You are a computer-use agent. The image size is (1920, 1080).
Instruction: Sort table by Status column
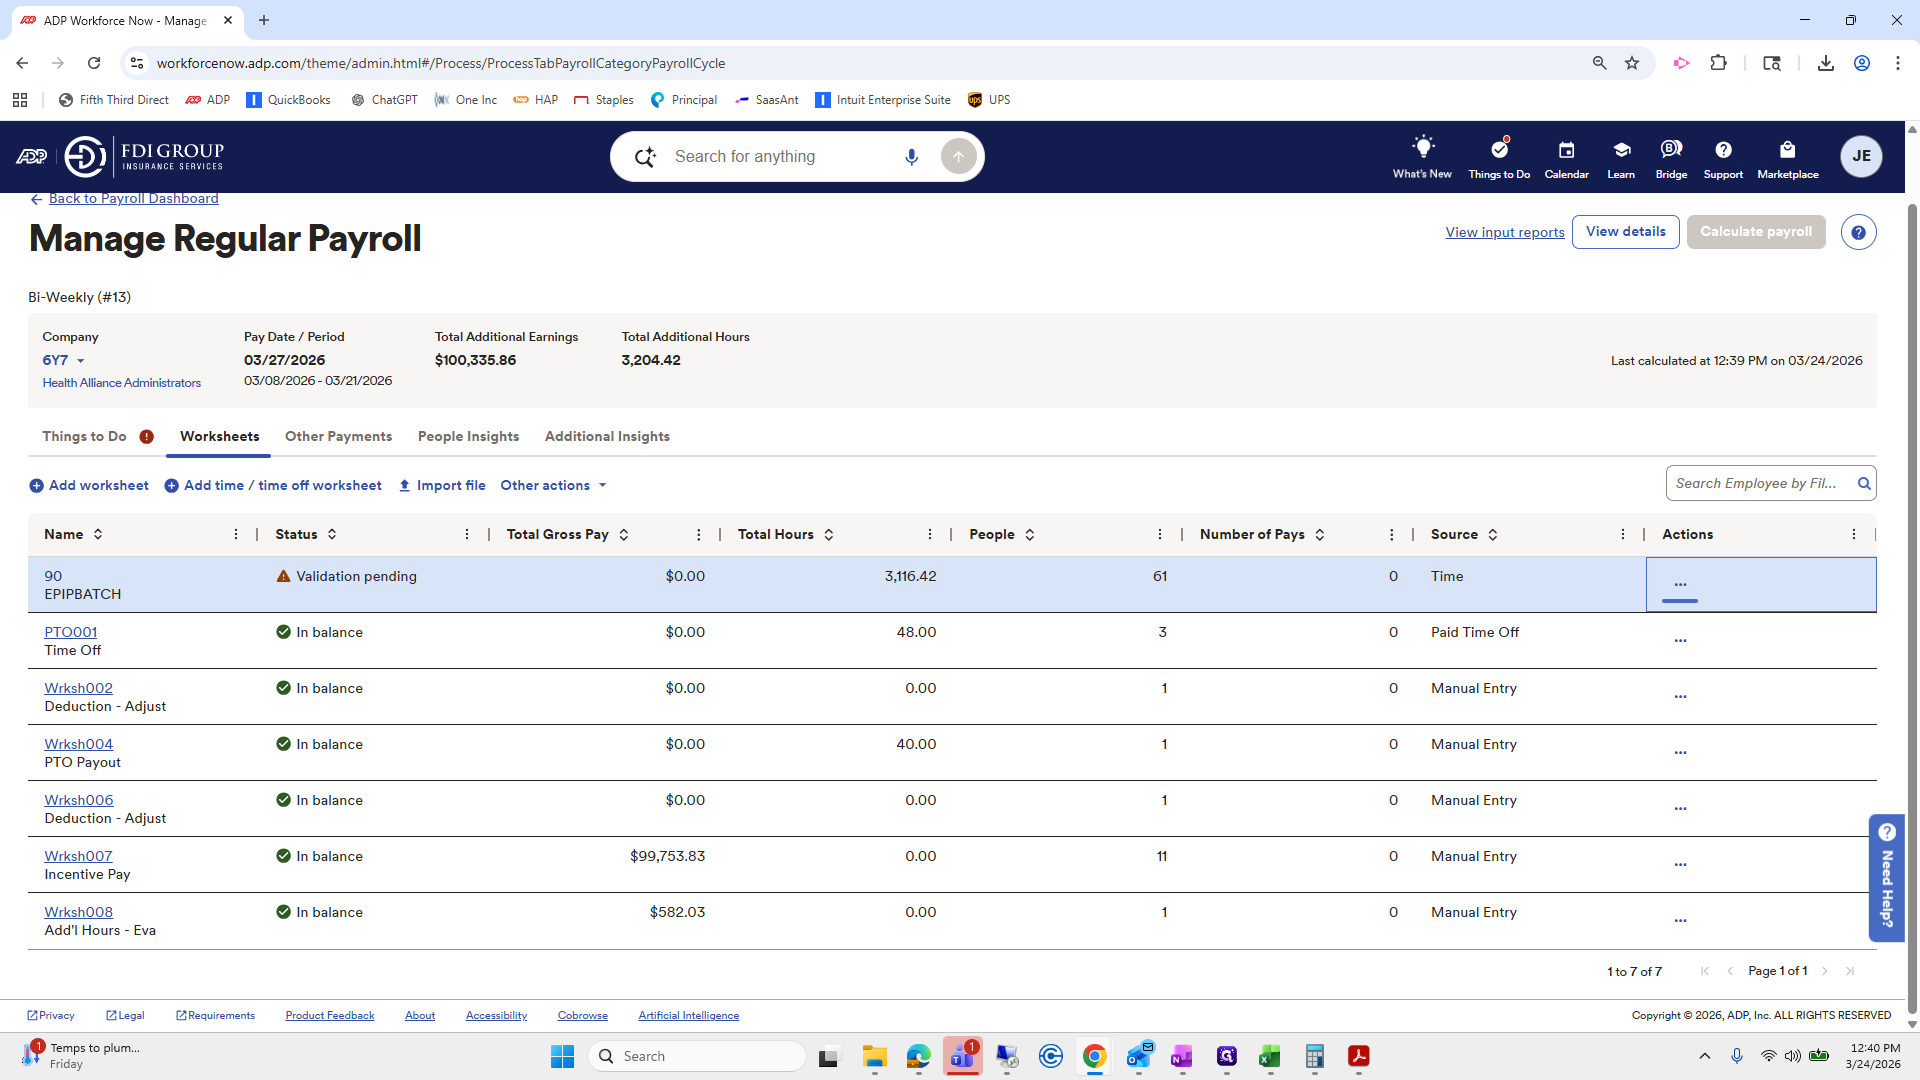332,535
